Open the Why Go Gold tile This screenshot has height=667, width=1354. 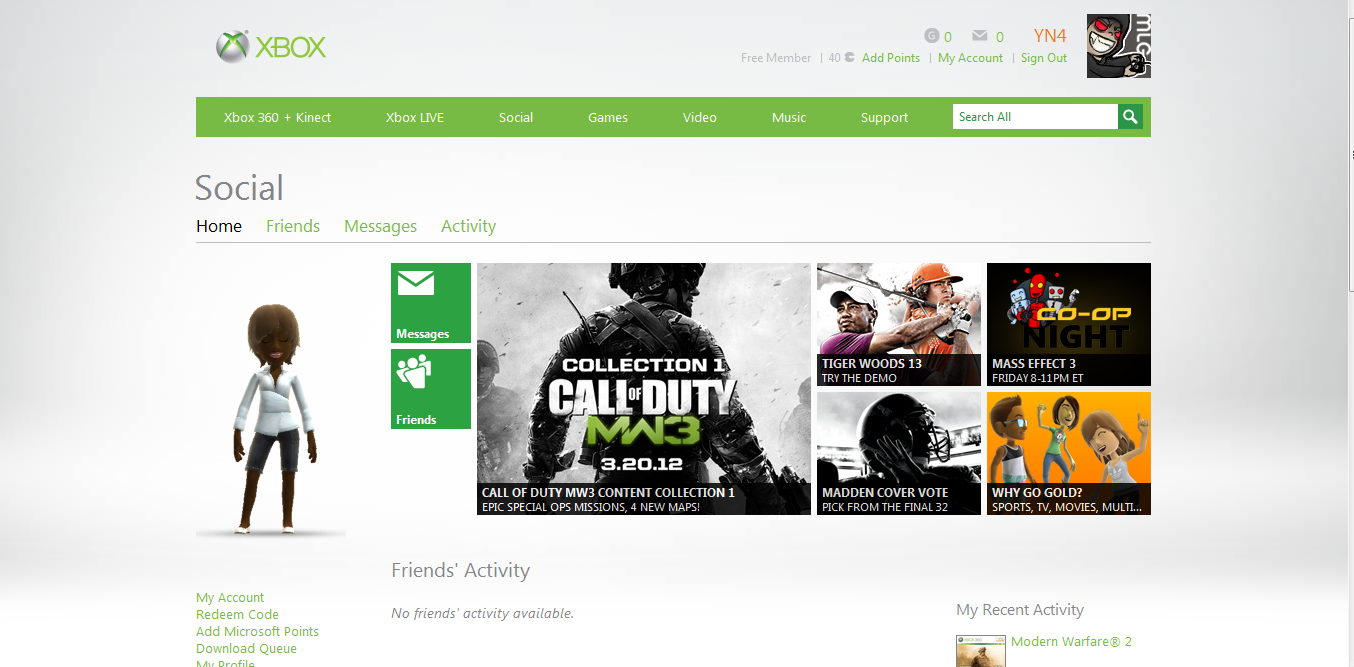click(x=1069, y=453)
